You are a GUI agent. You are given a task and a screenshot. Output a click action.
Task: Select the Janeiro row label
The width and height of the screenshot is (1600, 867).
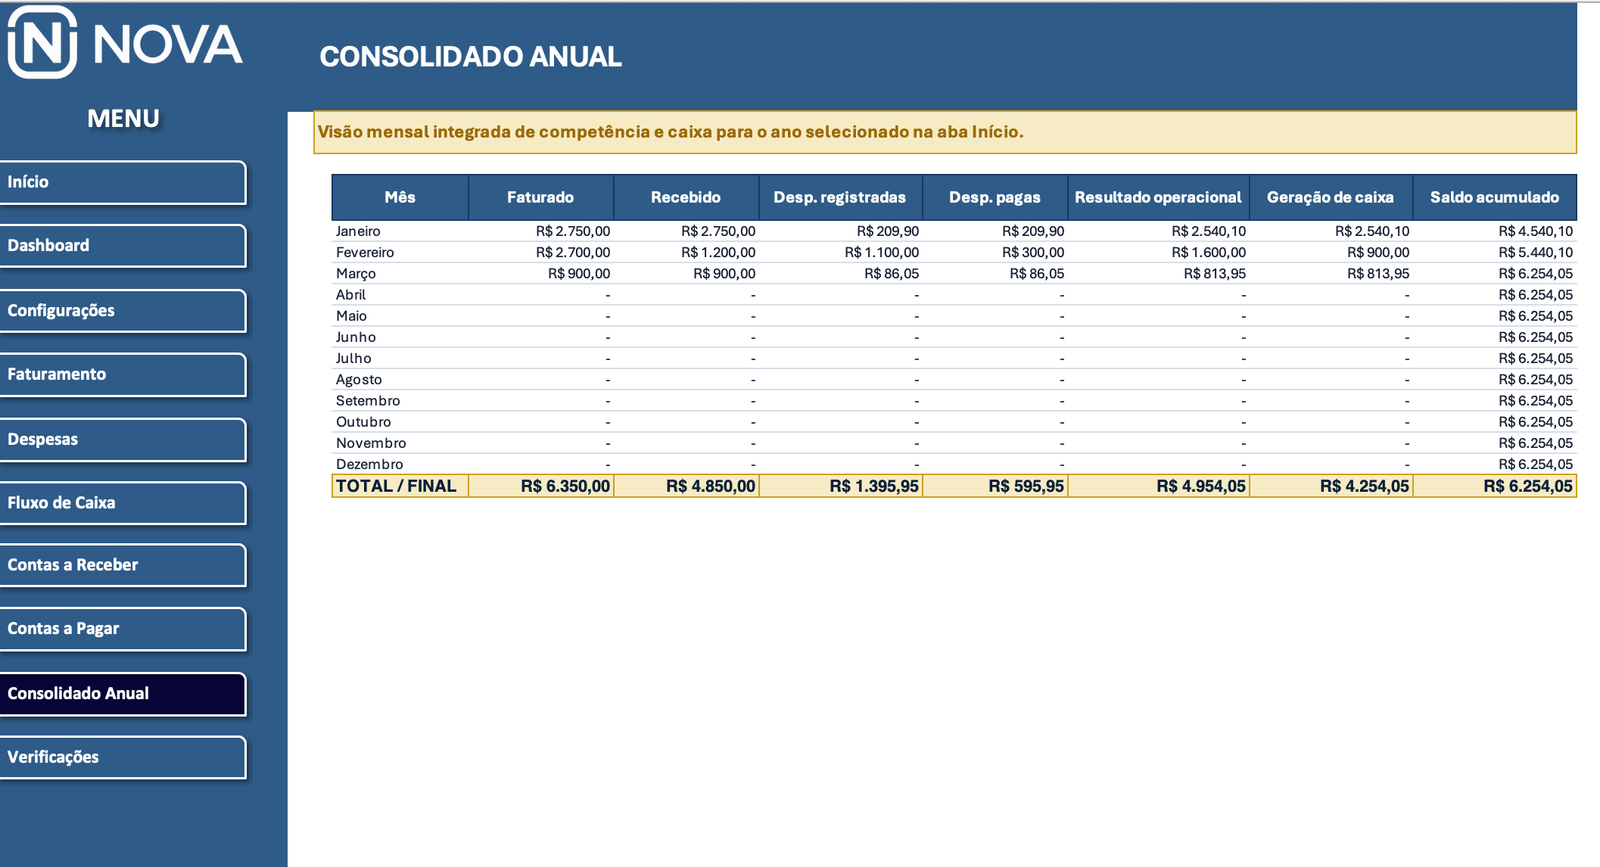pos(358,231)
